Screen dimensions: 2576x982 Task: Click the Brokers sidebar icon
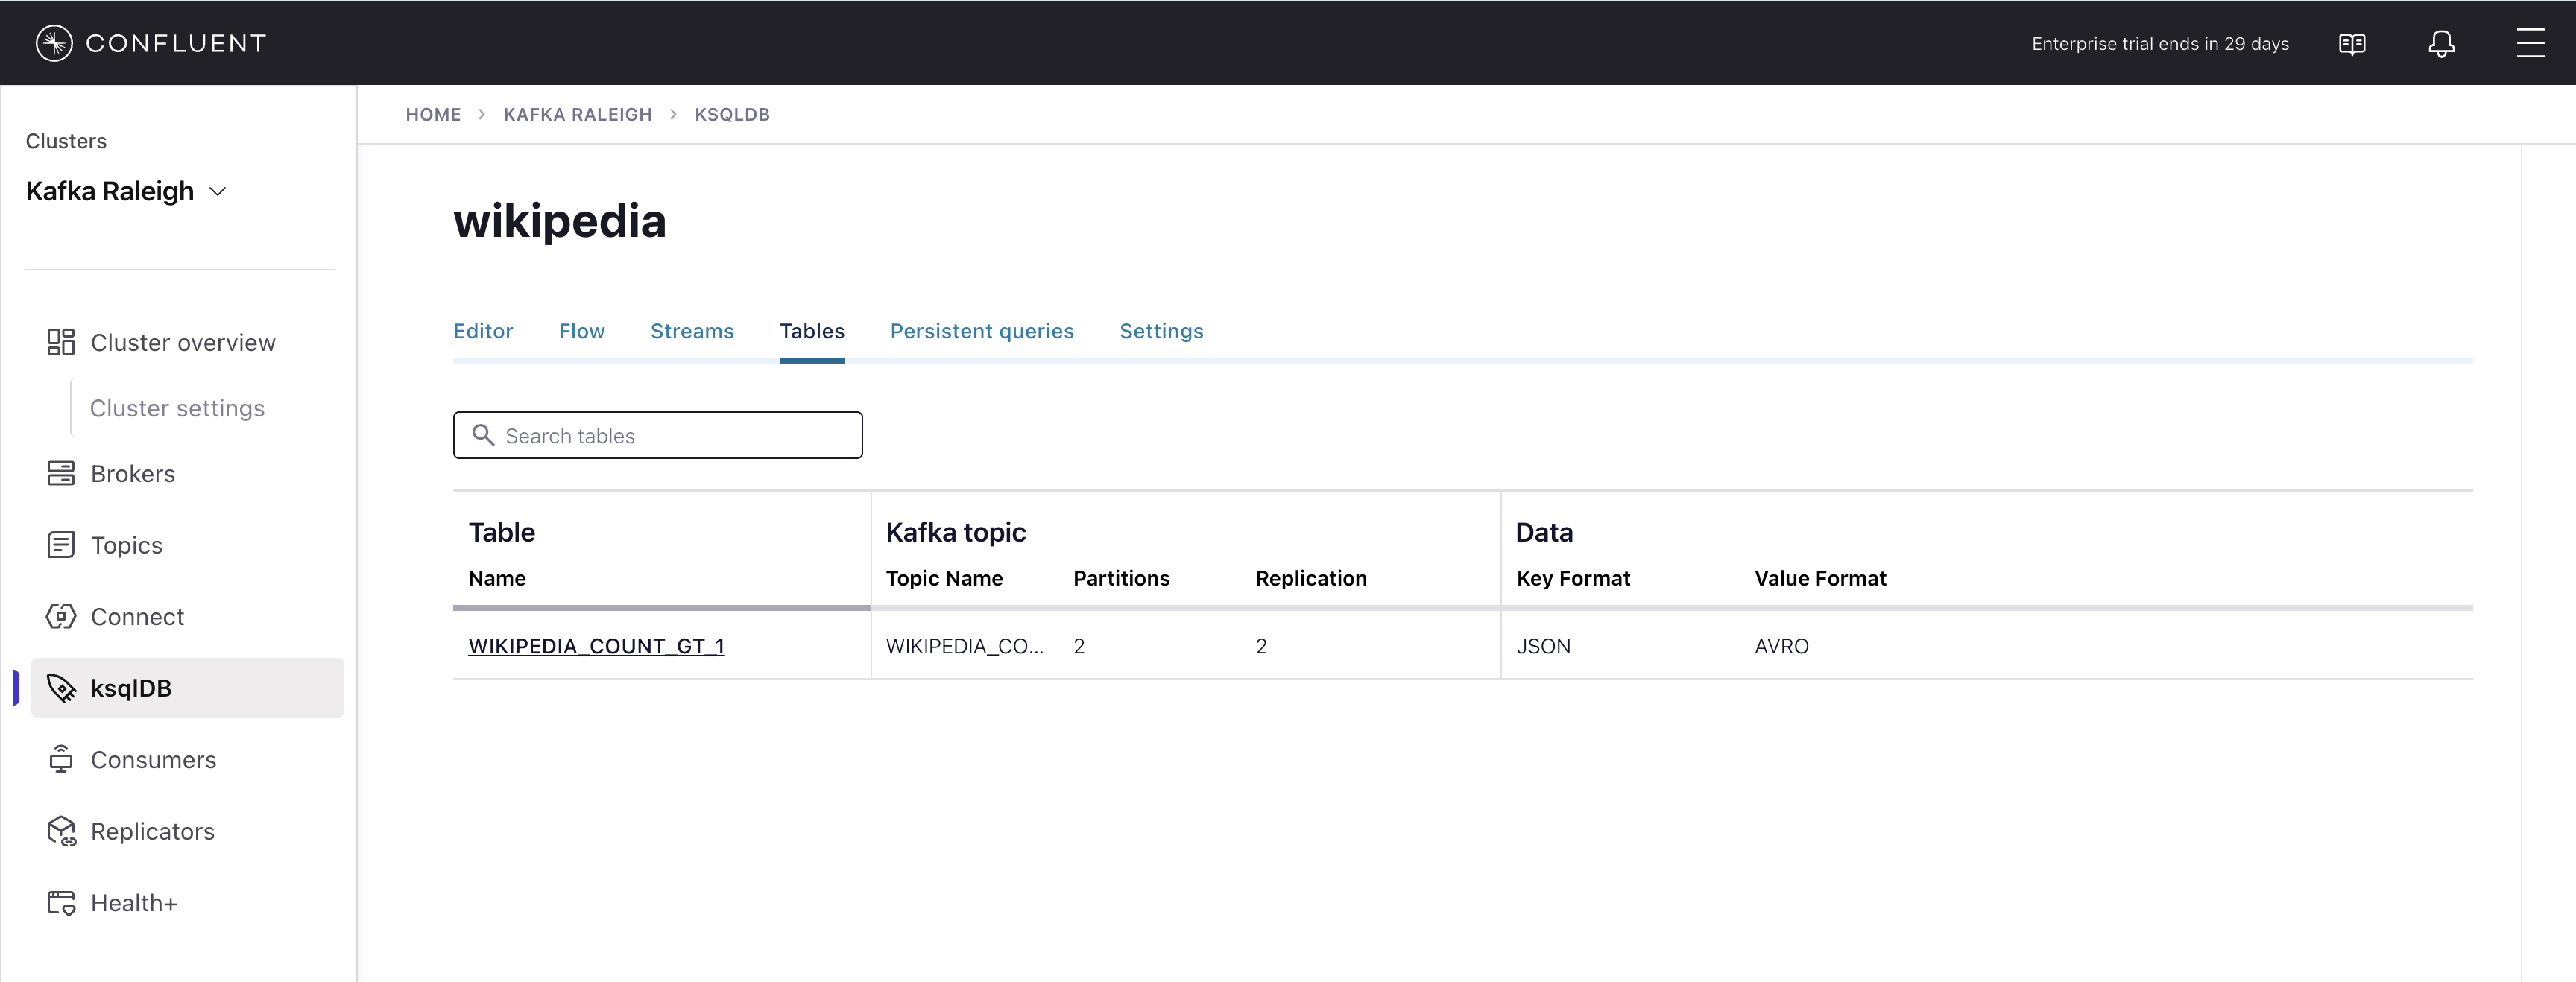point(61,473)
